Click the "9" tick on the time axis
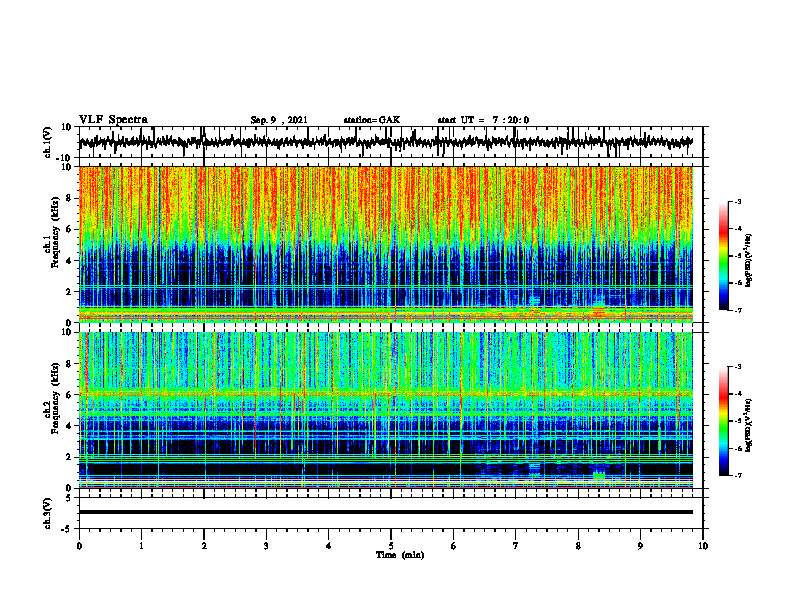792x612 pixels. 640,546
